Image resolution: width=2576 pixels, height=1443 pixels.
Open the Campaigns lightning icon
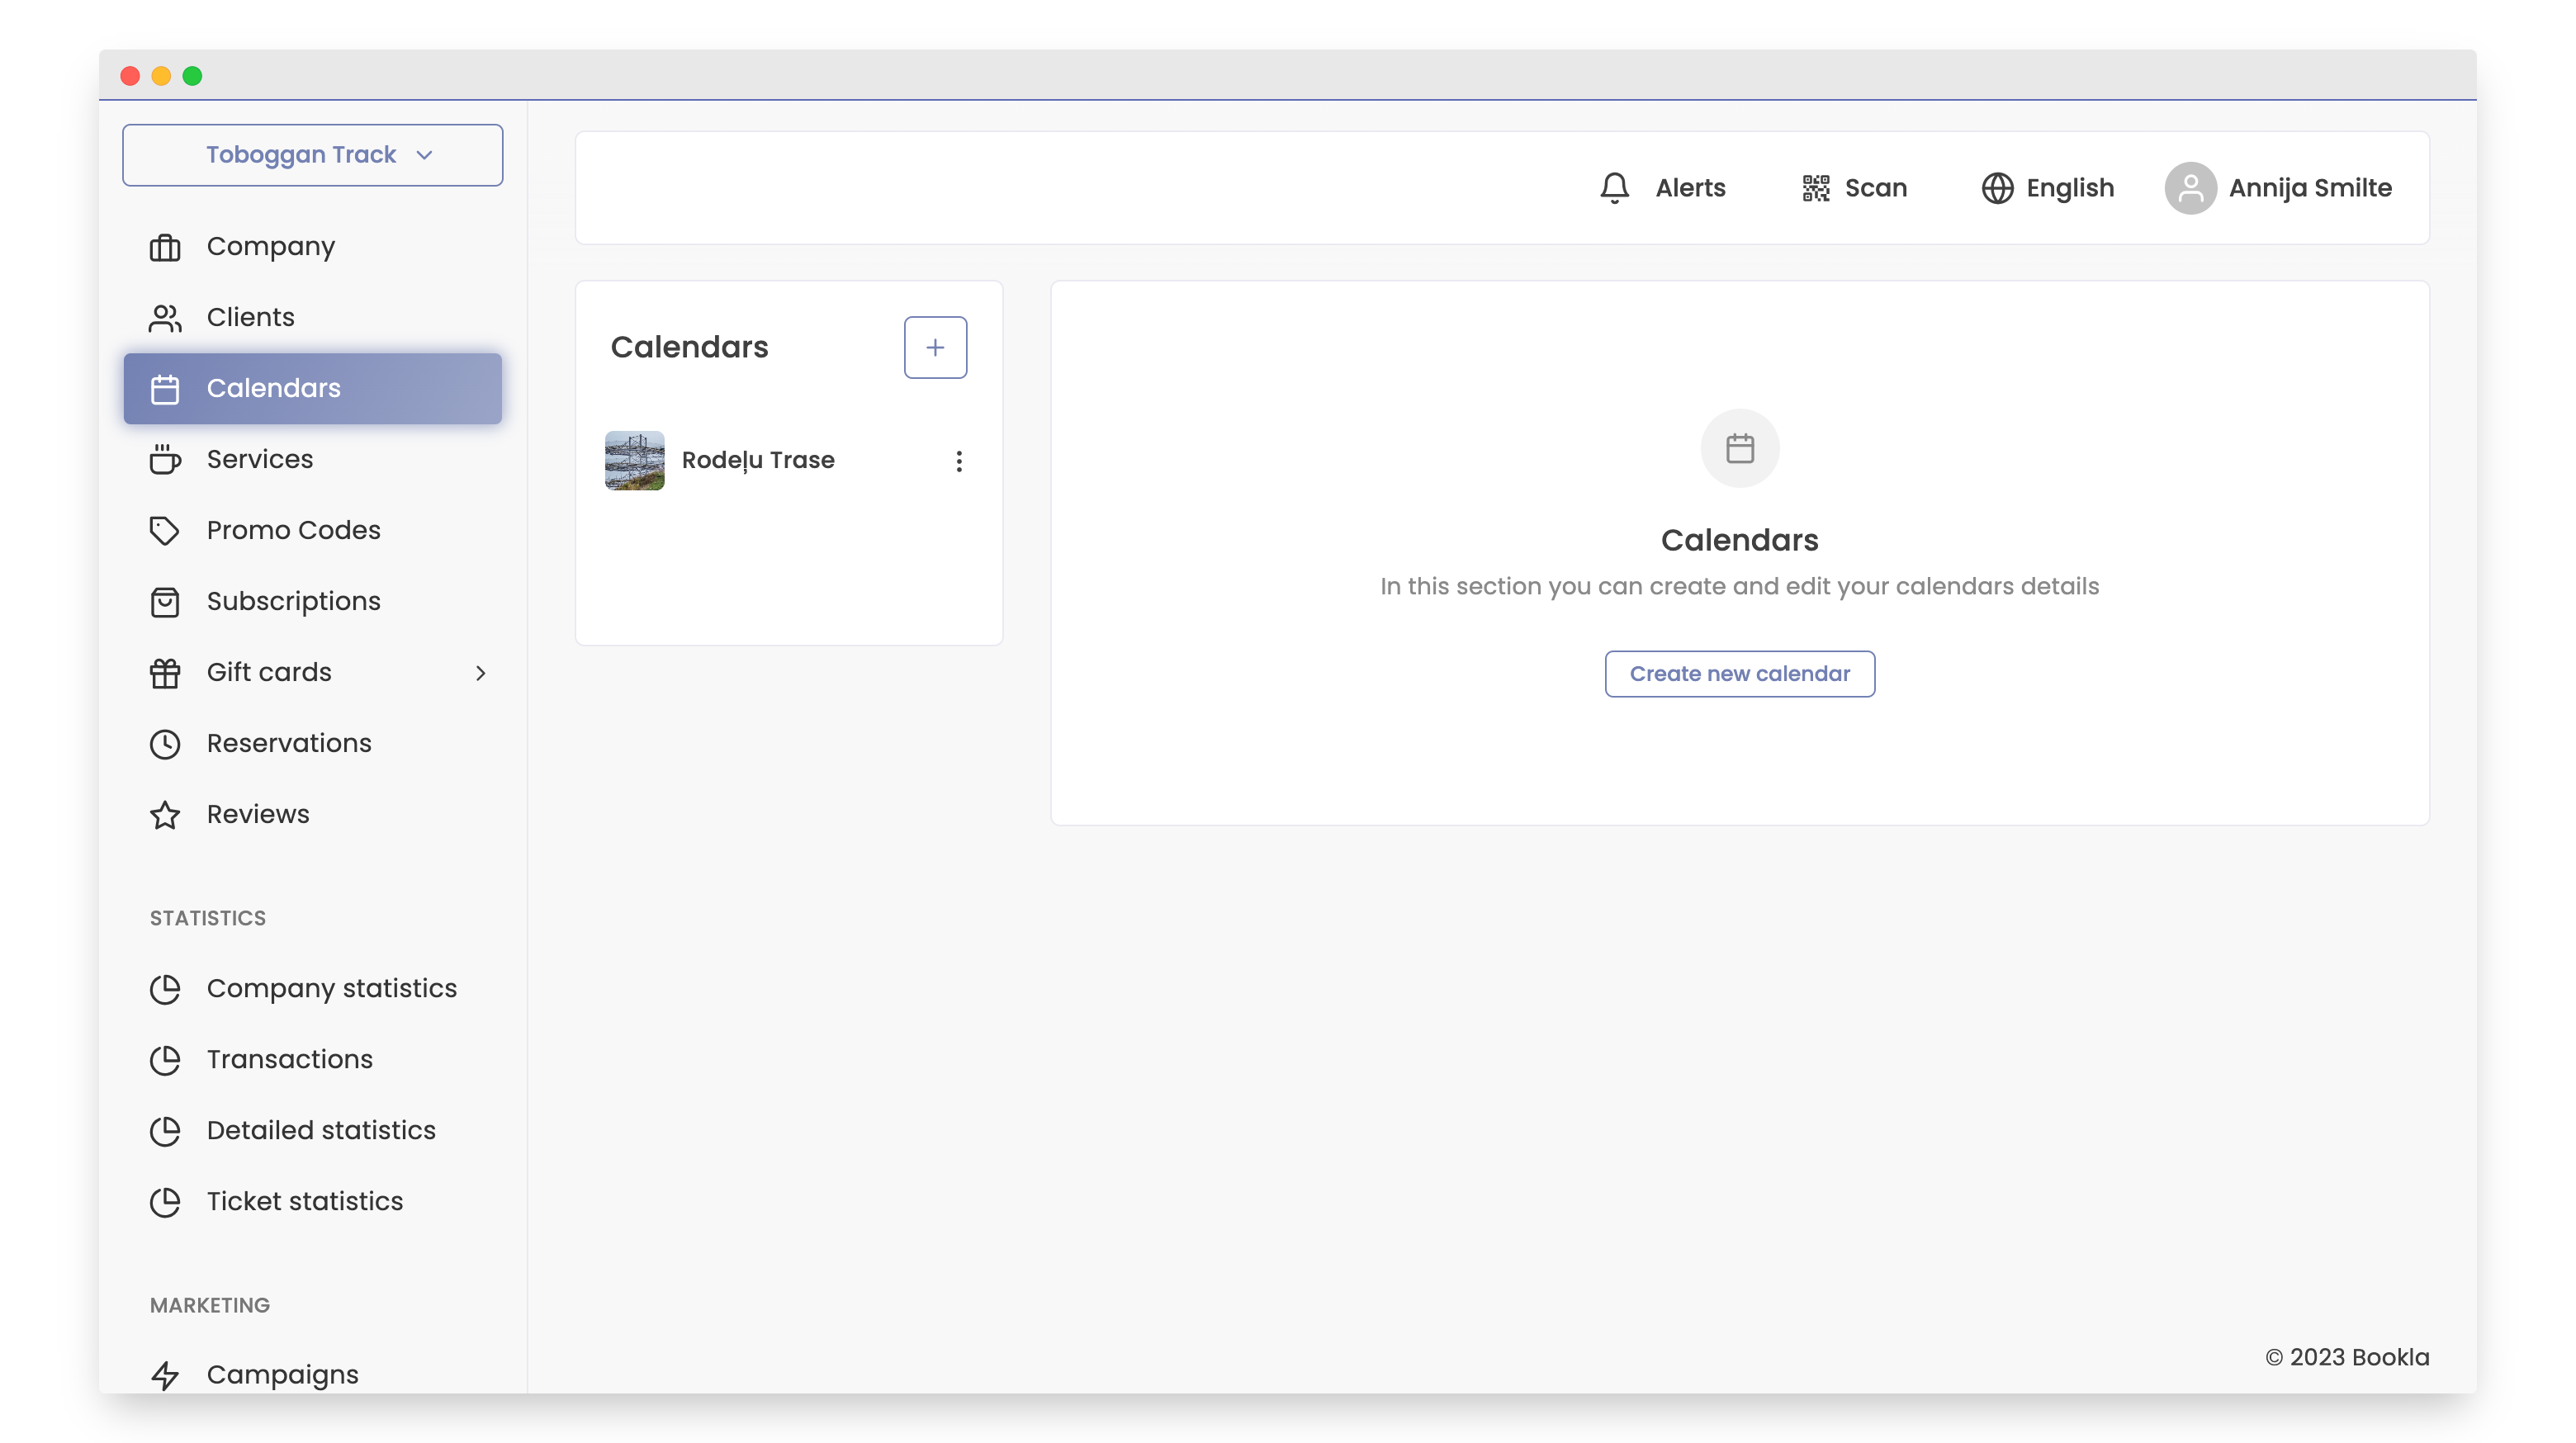pos(165,1374)
